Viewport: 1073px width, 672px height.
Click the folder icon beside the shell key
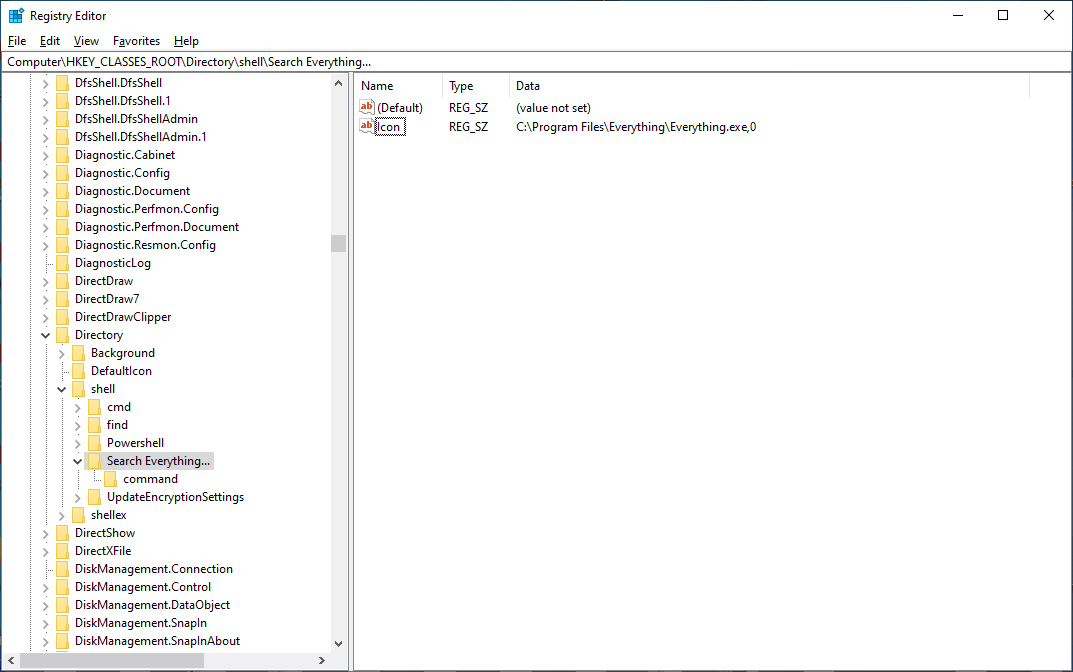[78, 388]
